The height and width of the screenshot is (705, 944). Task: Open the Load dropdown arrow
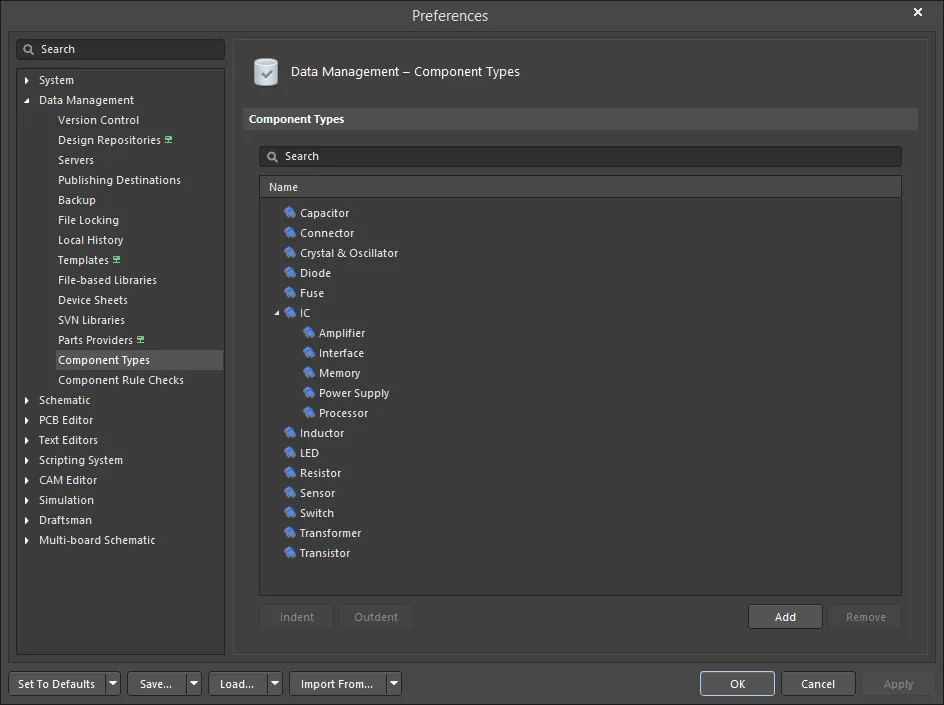pos(275,683)
